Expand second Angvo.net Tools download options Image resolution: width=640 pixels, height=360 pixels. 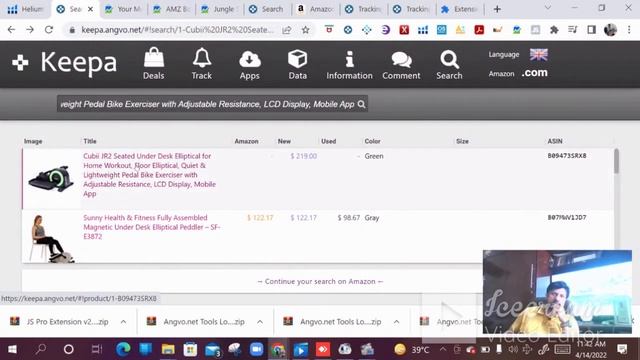click(x=396, y=322)
